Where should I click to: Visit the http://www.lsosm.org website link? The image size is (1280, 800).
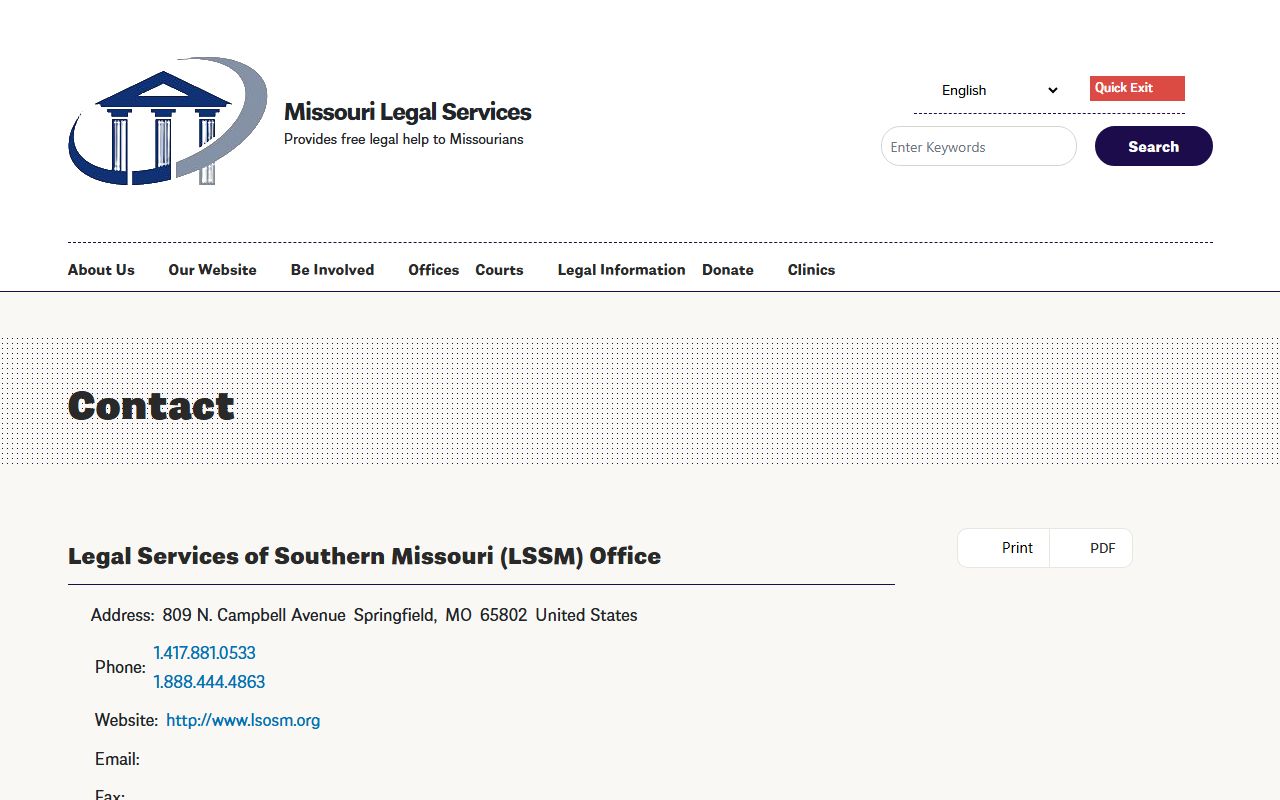tap(243, 720)
